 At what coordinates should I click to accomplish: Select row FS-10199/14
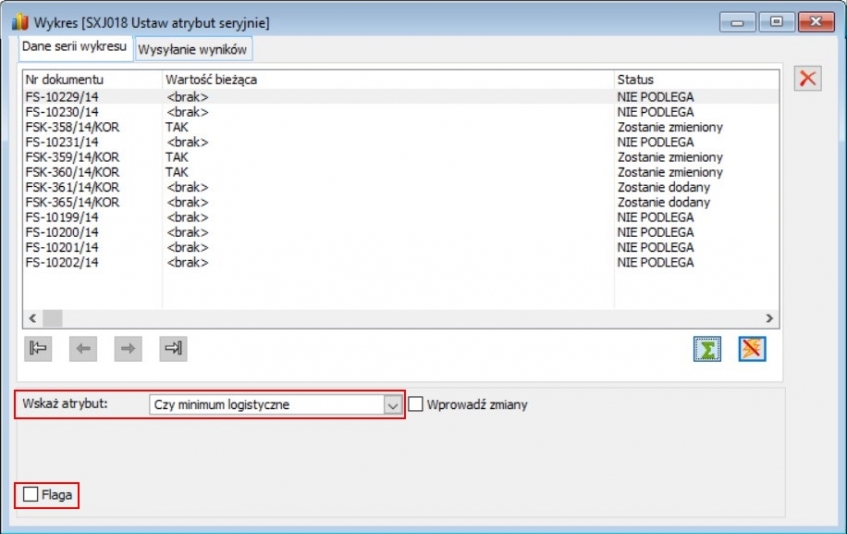pos(401,217)
